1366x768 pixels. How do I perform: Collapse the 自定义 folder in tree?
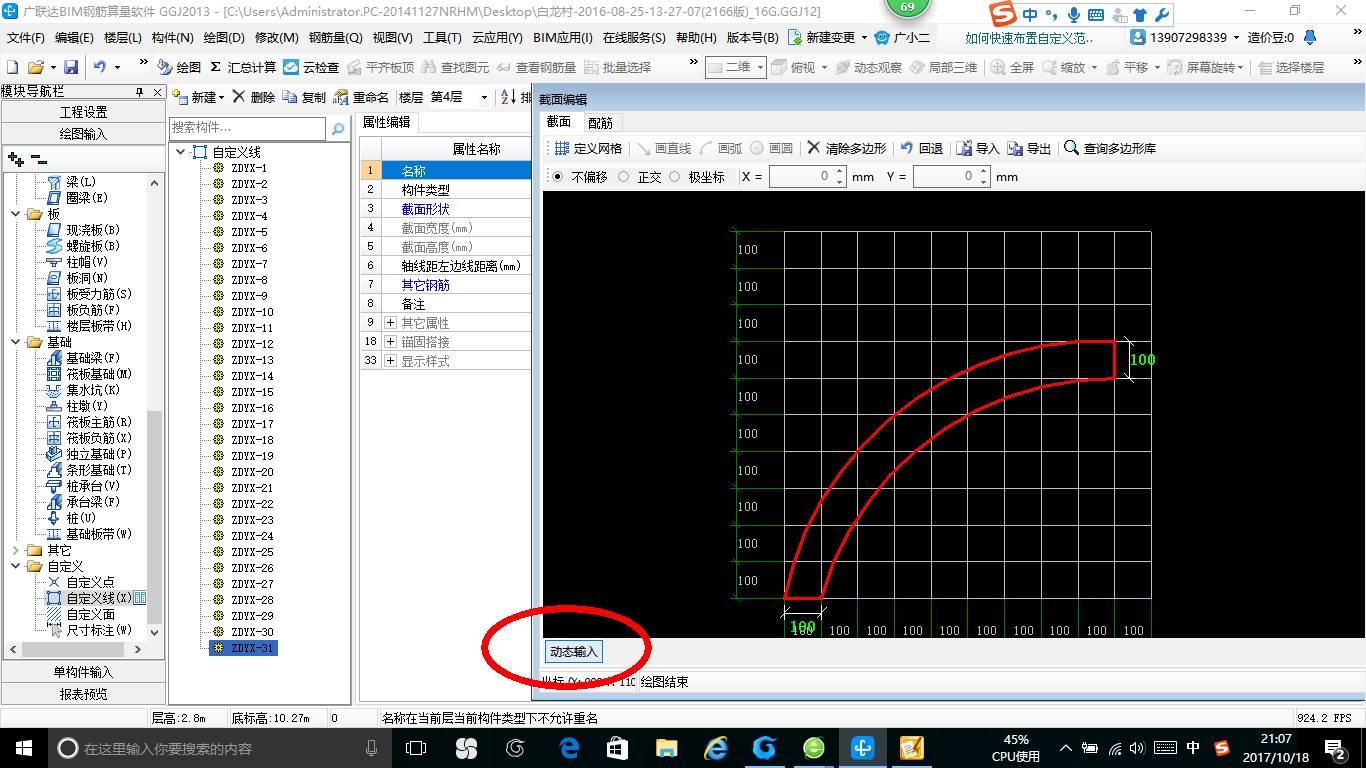pyautogui.click(x=16, y=566)
